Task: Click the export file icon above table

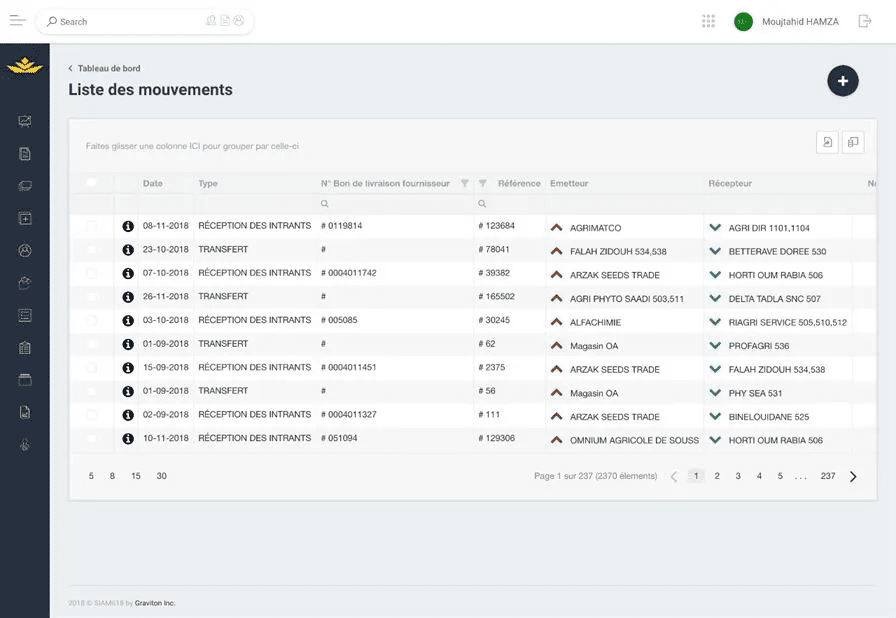Action: [827, 143]
